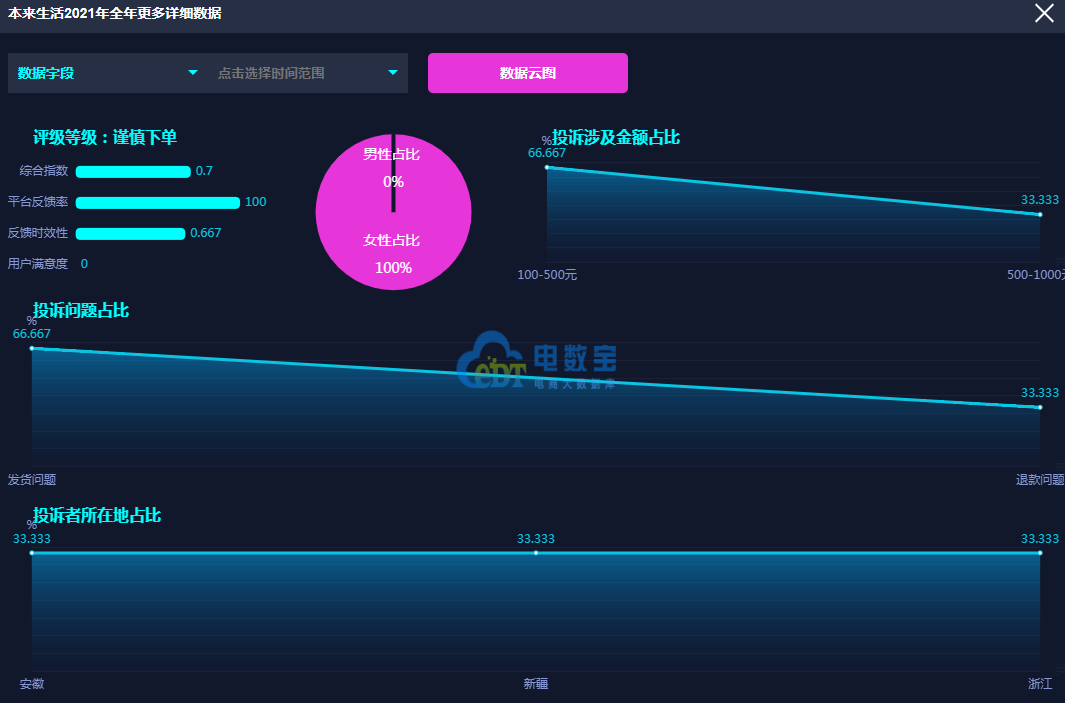Click the 反馈时效性 progress bar
Screen dimensions: 1065x703
[x=130, y=234]
